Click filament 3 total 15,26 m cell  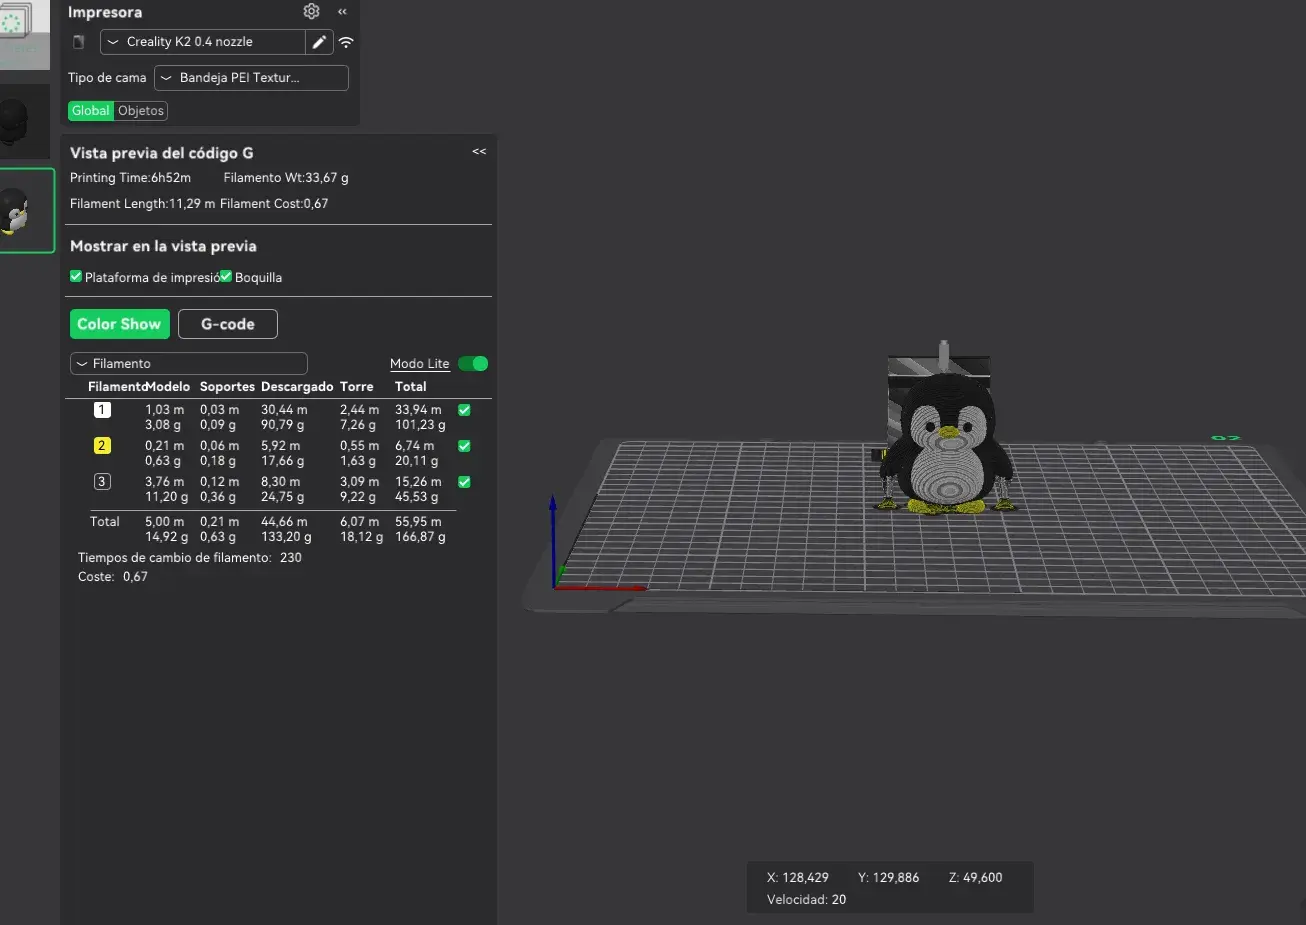tap(418, 482)
